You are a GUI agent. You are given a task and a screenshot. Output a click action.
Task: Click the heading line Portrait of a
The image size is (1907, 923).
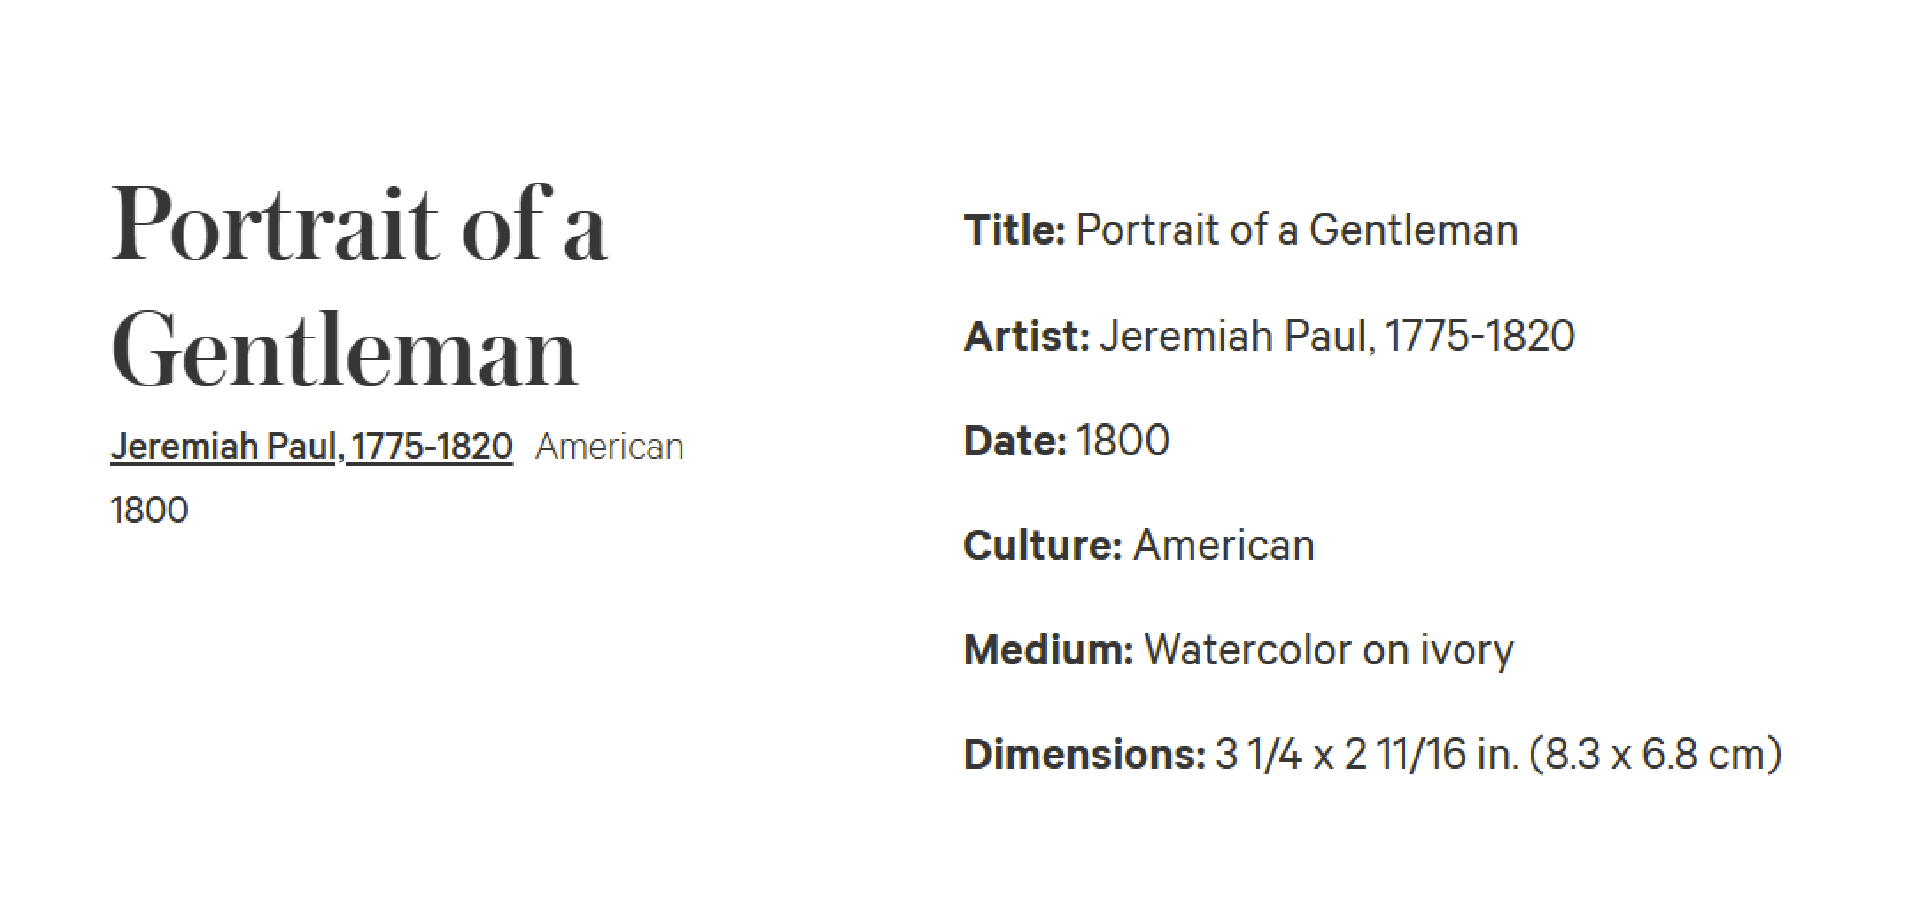(359, 224)
